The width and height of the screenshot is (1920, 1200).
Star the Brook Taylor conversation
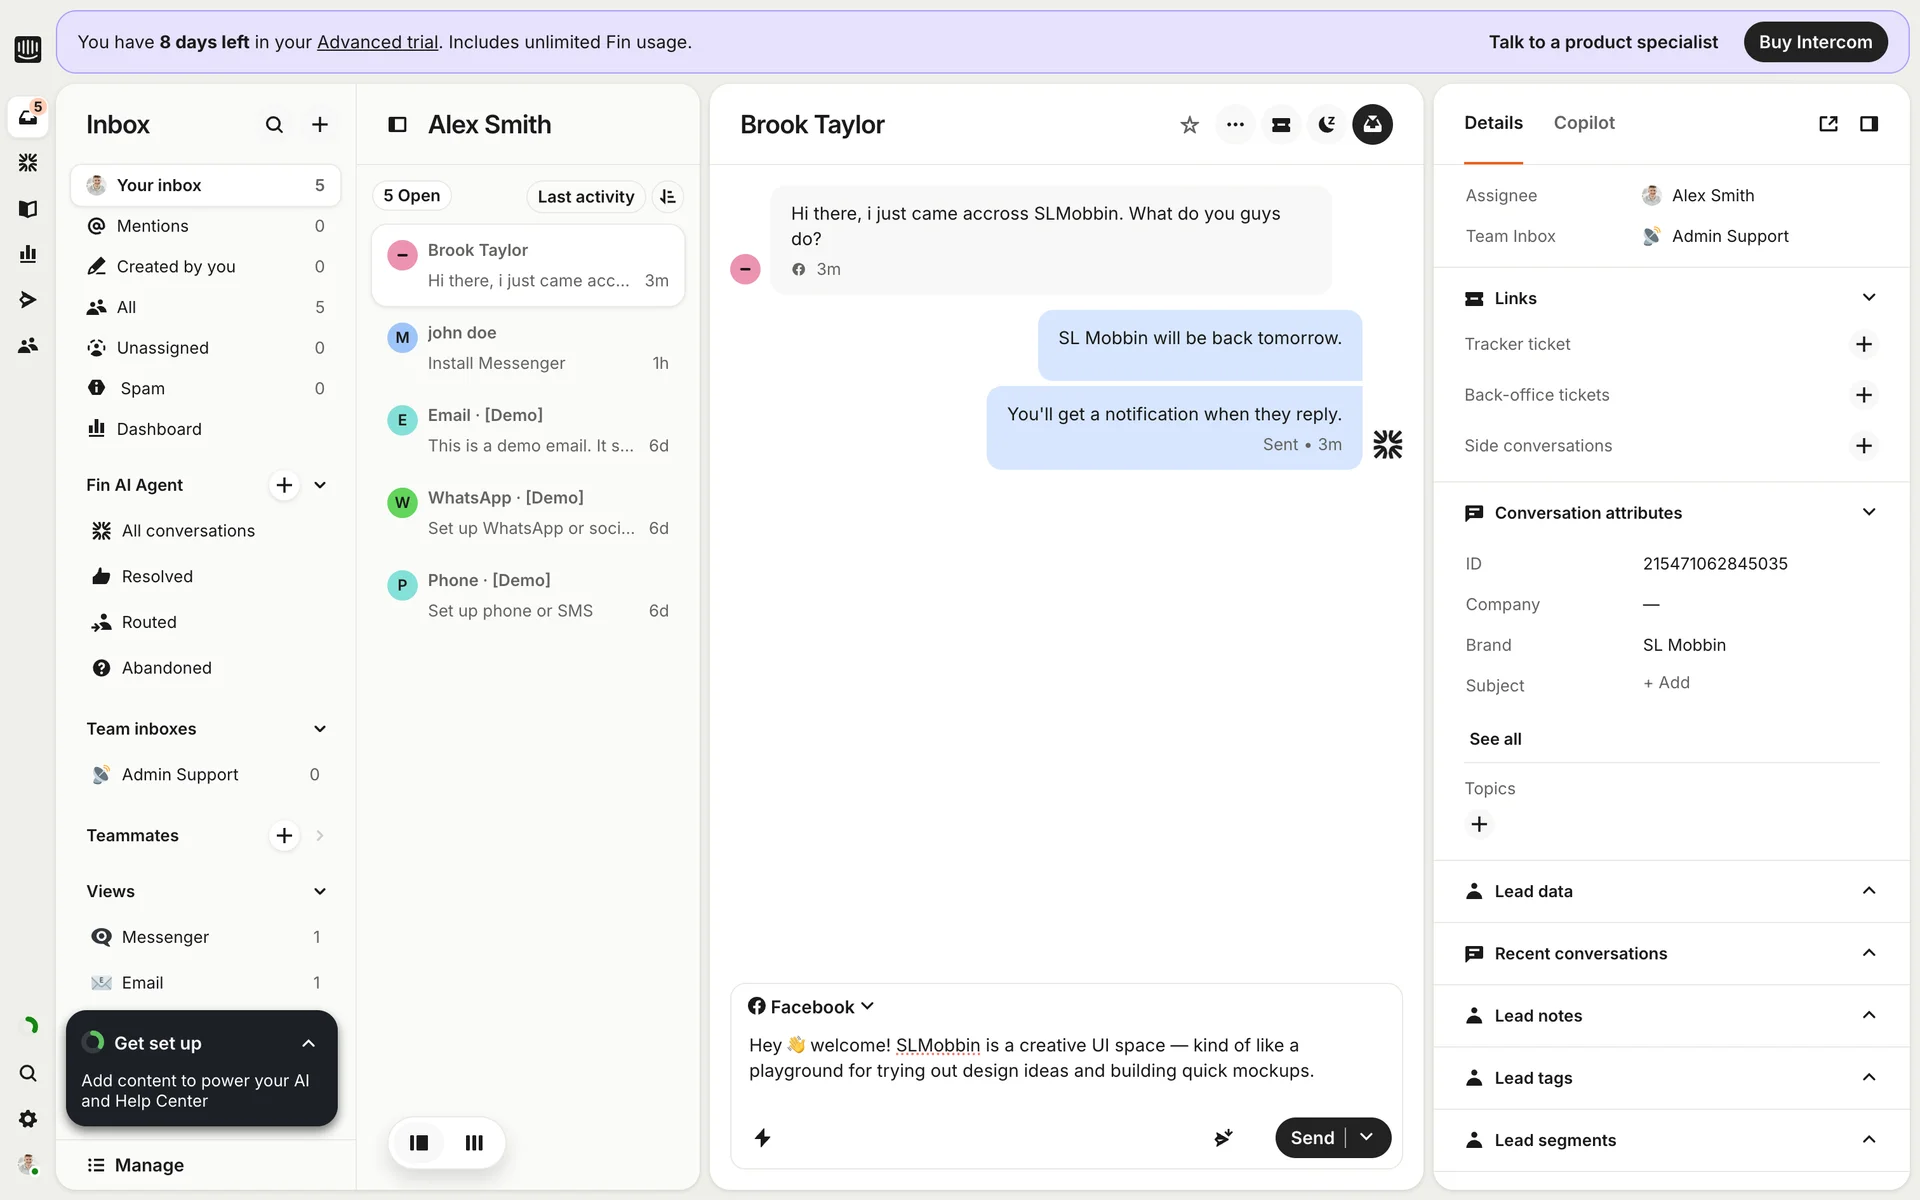pos(1189,125)
